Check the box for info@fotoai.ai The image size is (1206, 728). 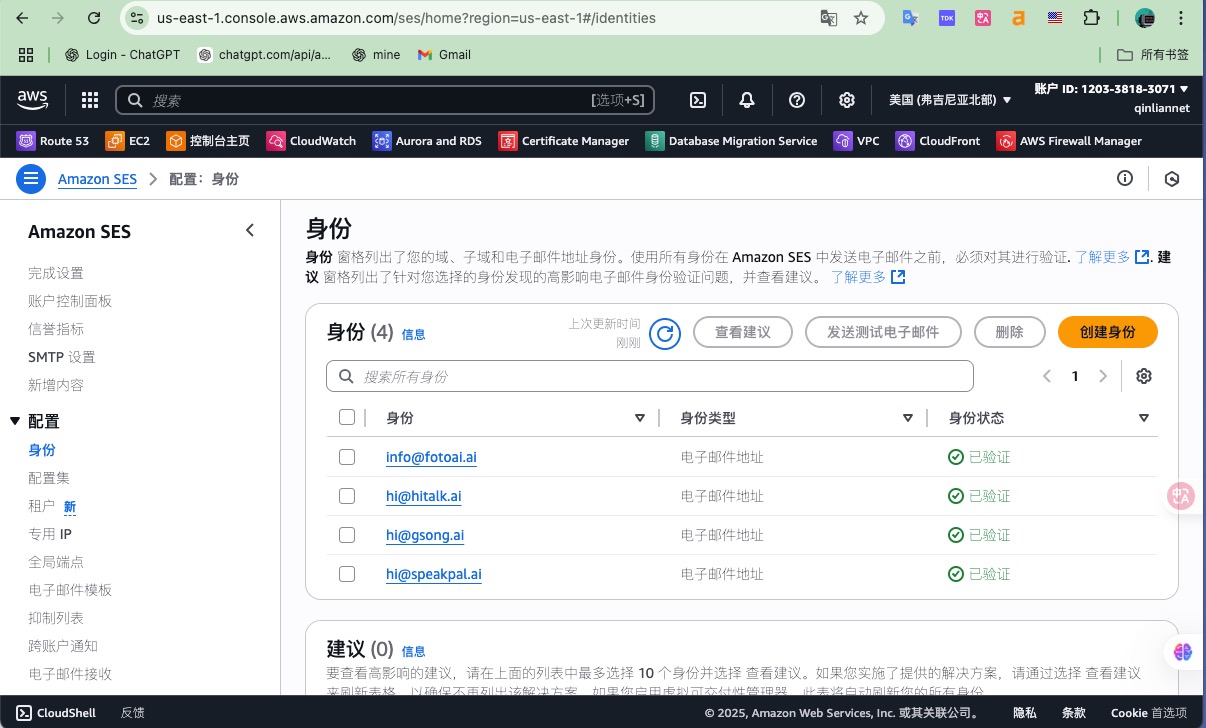pyautogui.click(x=347, y=457)
